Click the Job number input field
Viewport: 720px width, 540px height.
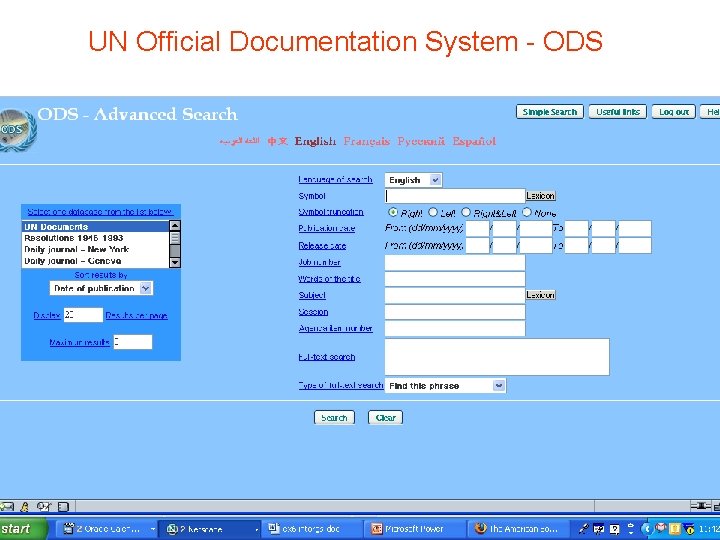tap(455, 262)
